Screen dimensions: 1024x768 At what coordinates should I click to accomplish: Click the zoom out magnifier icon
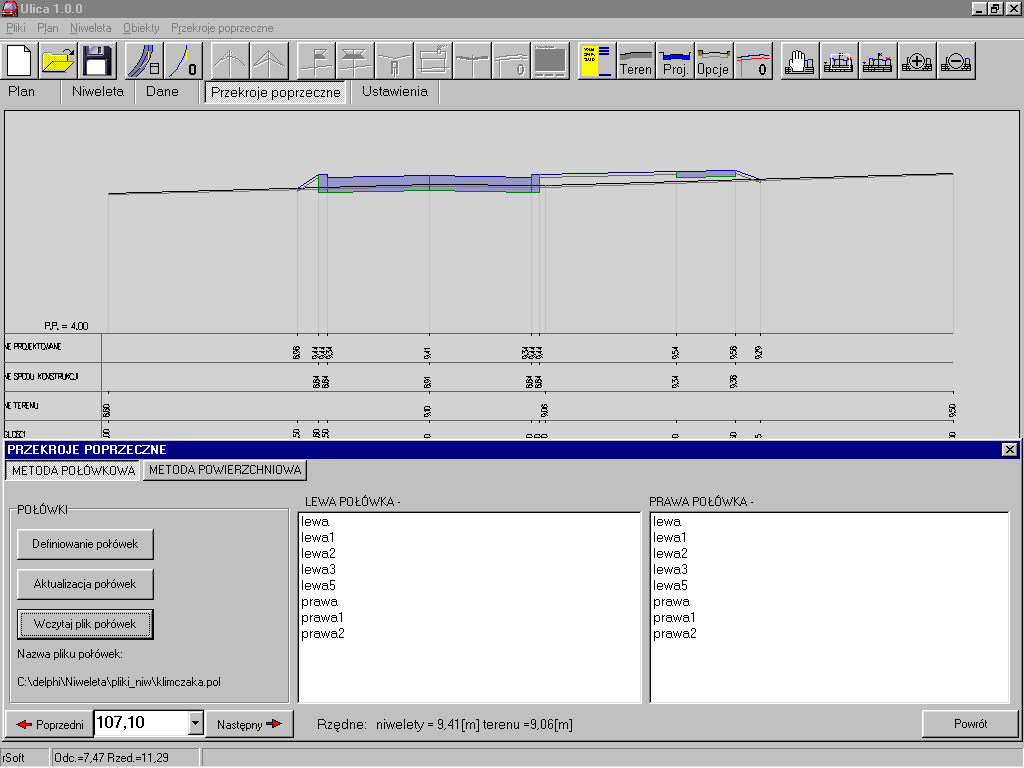pos(956,61)
